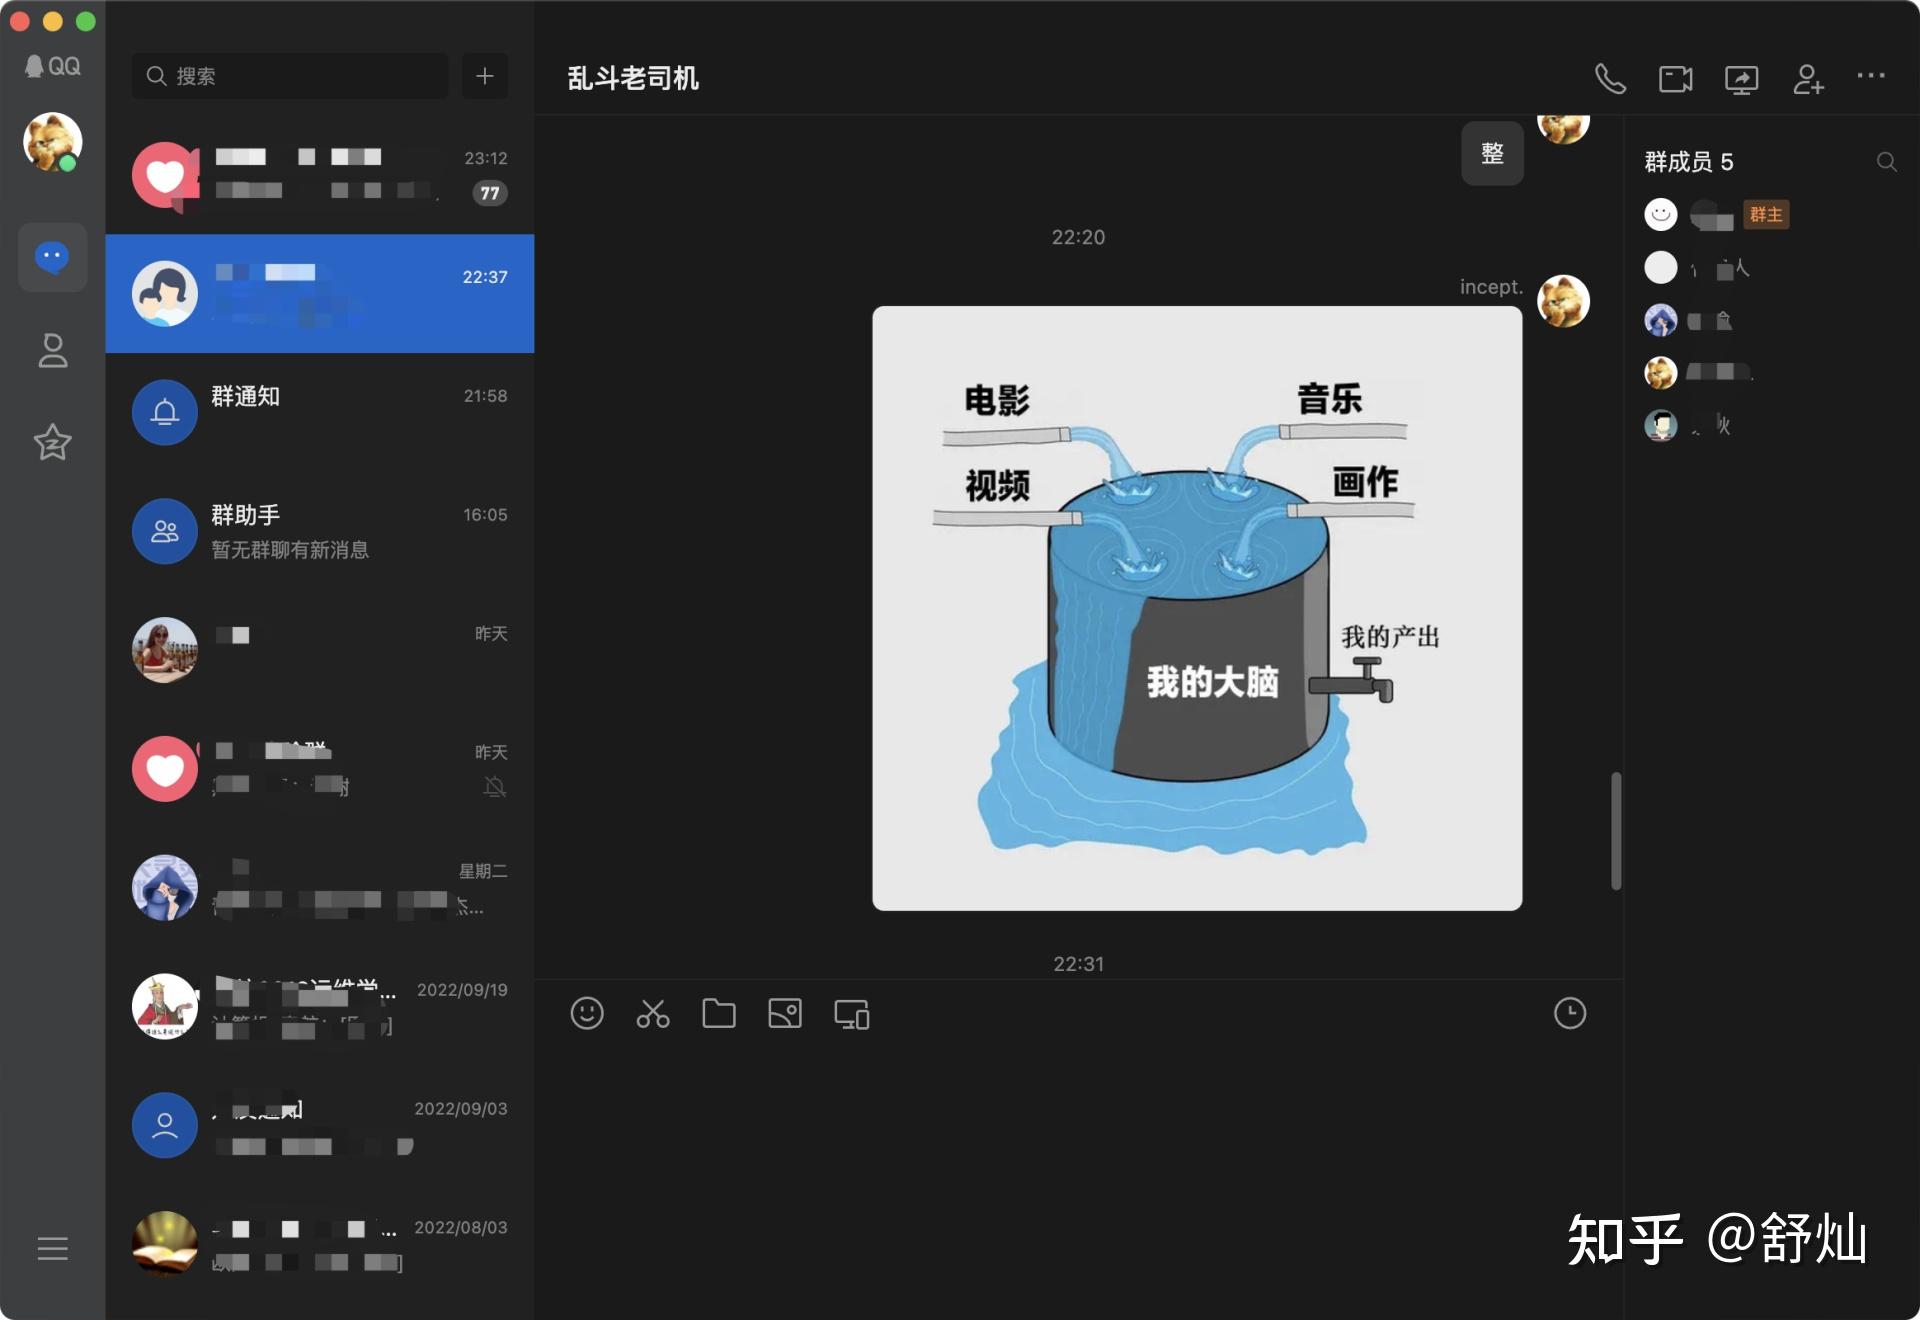1920x1320 pixels.
Task: Select the screenshot scissors tool
Action: (x=653, y=1013)
